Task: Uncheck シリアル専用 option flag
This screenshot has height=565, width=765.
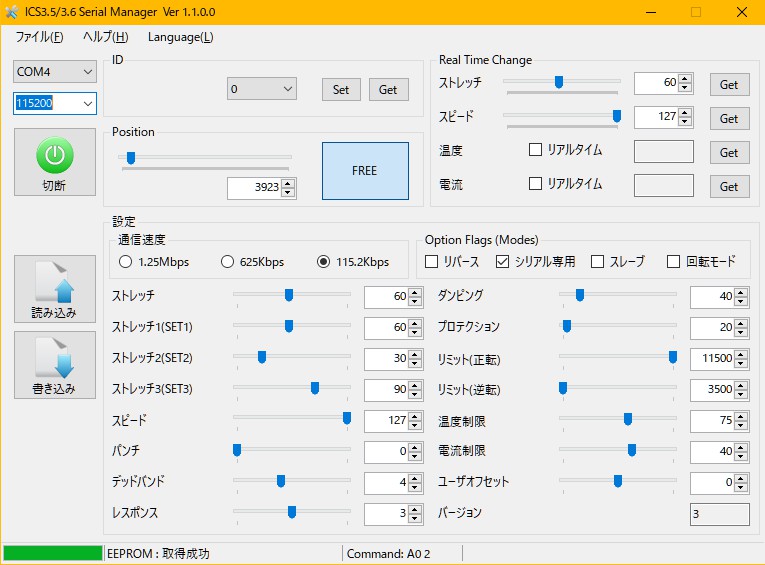Action: tap(502, 262)
